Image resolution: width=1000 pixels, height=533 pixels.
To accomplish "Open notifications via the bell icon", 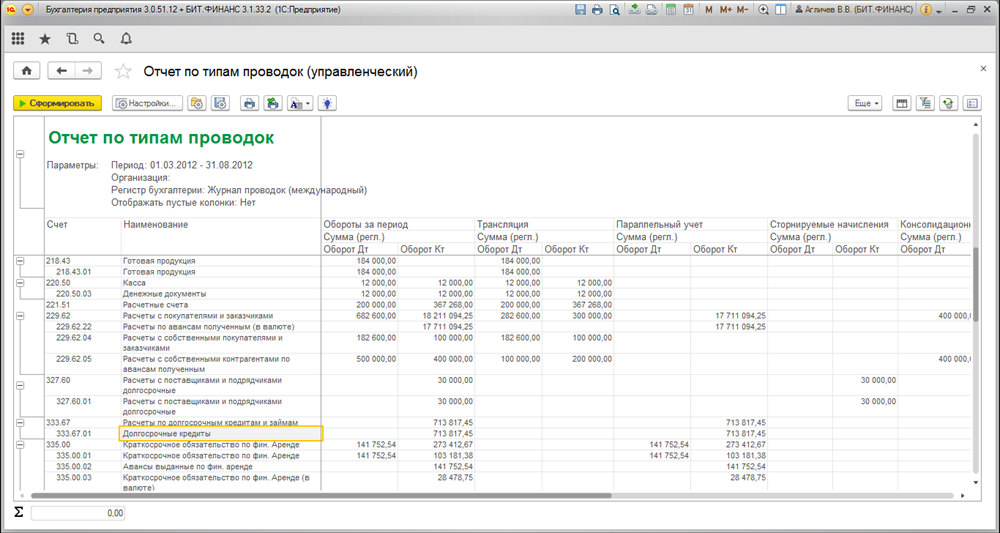I will coord(126,39).
